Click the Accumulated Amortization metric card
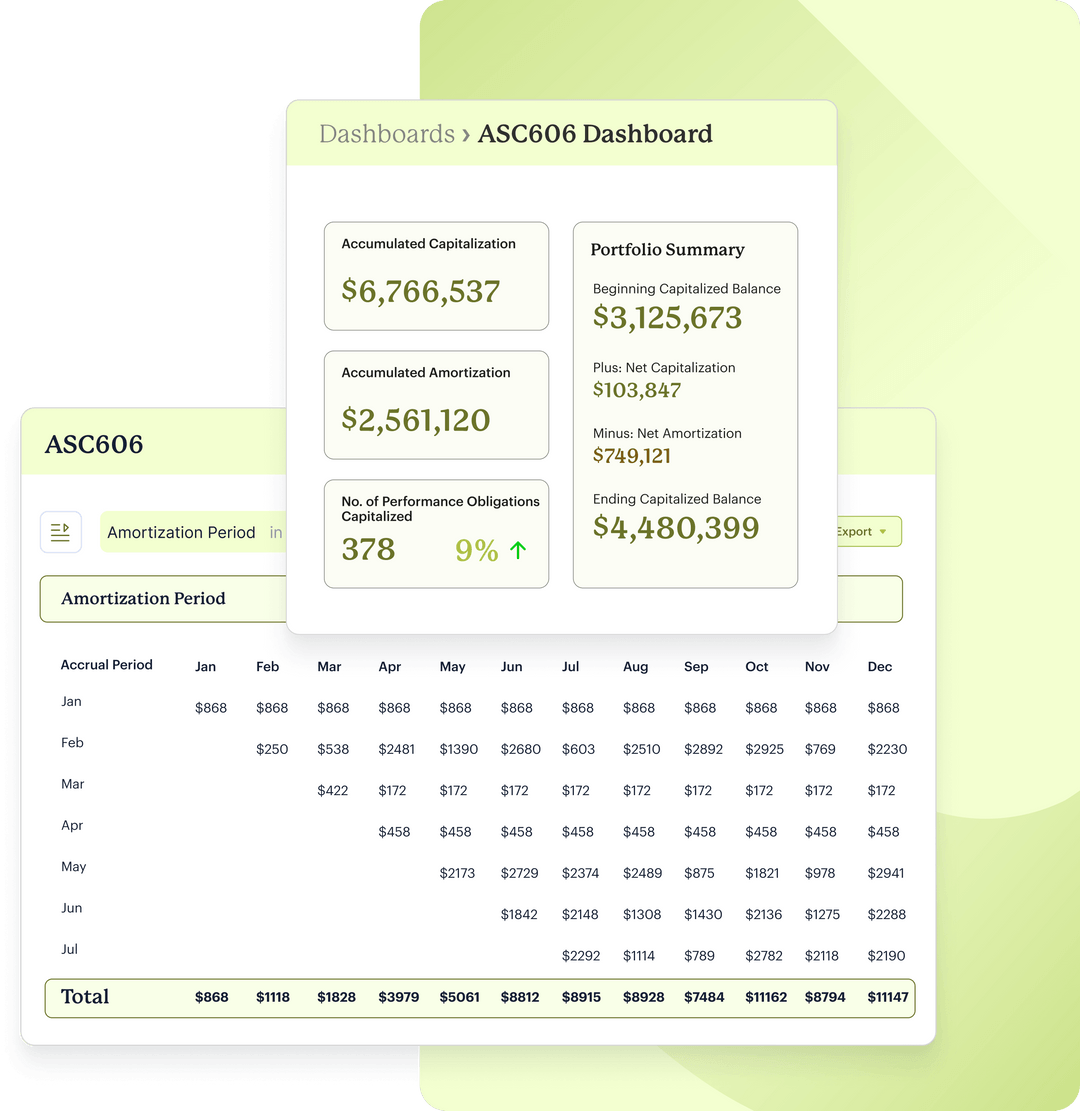Image resolution: width=1080 pixels, height=1111 pixels. click(436, 405)
